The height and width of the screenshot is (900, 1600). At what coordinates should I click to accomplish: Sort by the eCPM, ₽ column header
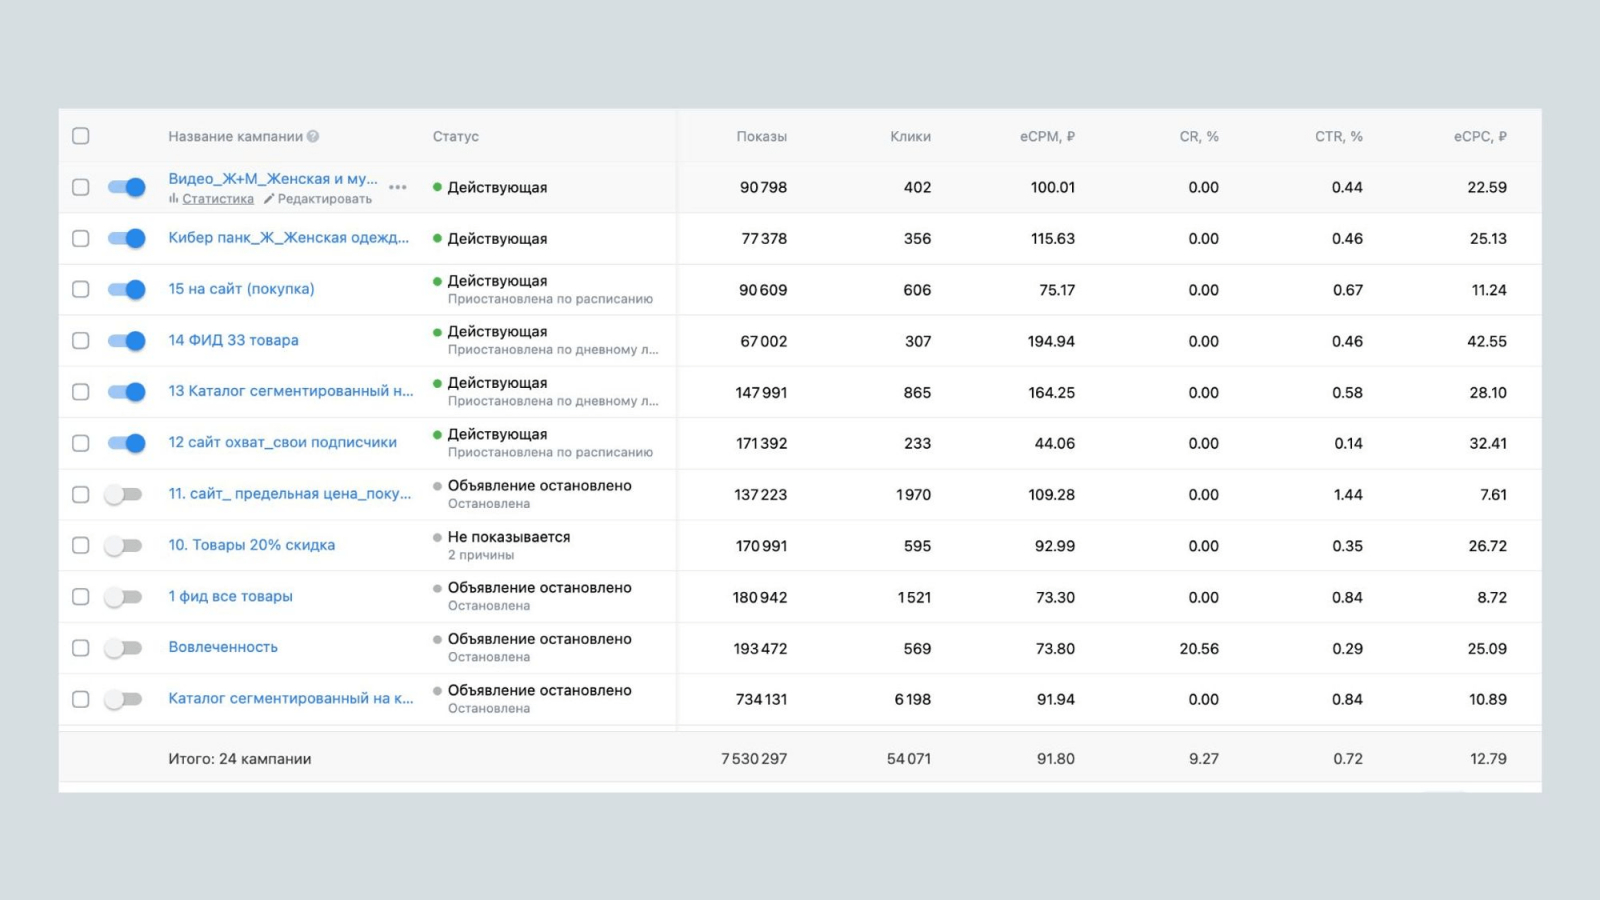[x=1047, y=137]
